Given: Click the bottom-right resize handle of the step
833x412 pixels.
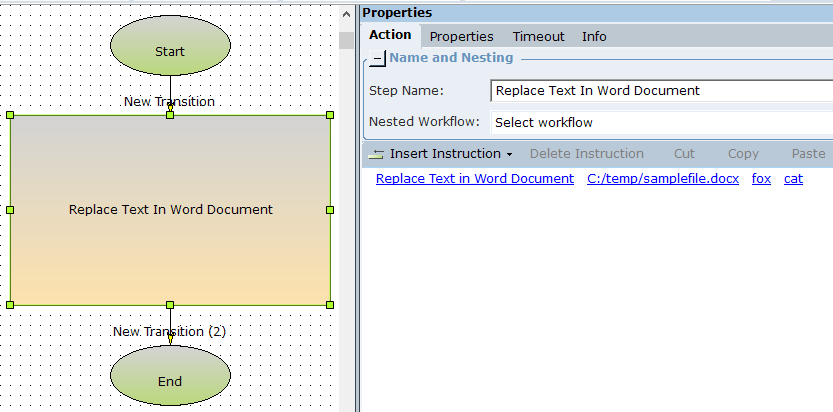Looking at the screenshot, I should tap(330, 304).
